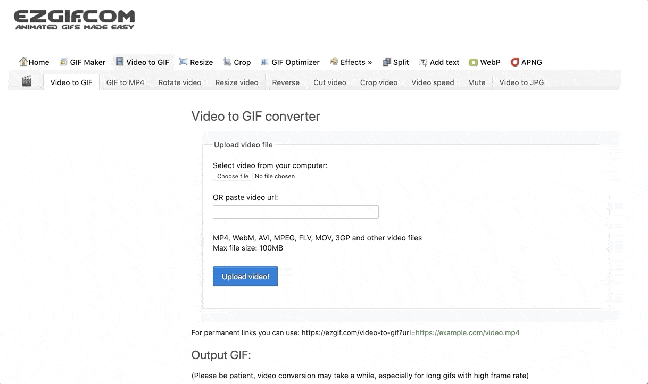Click the 'Please be patient' note

(360, 375)
